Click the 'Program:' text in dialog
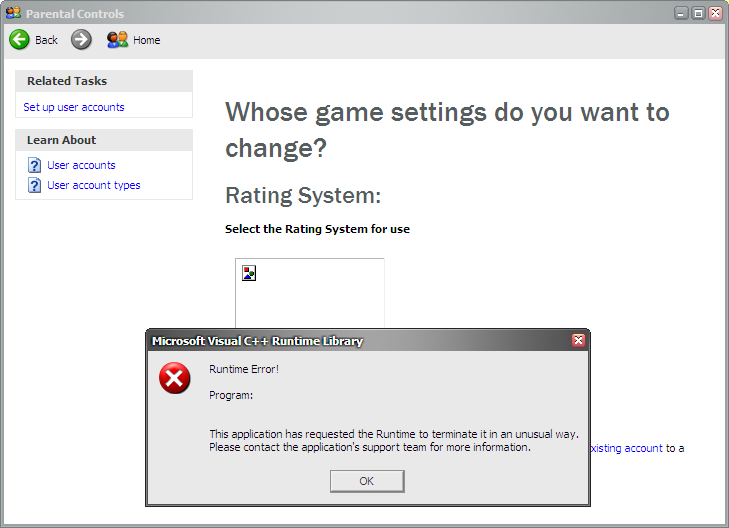The width and height of the screenshot is (729, 528). tap(231, 395)
